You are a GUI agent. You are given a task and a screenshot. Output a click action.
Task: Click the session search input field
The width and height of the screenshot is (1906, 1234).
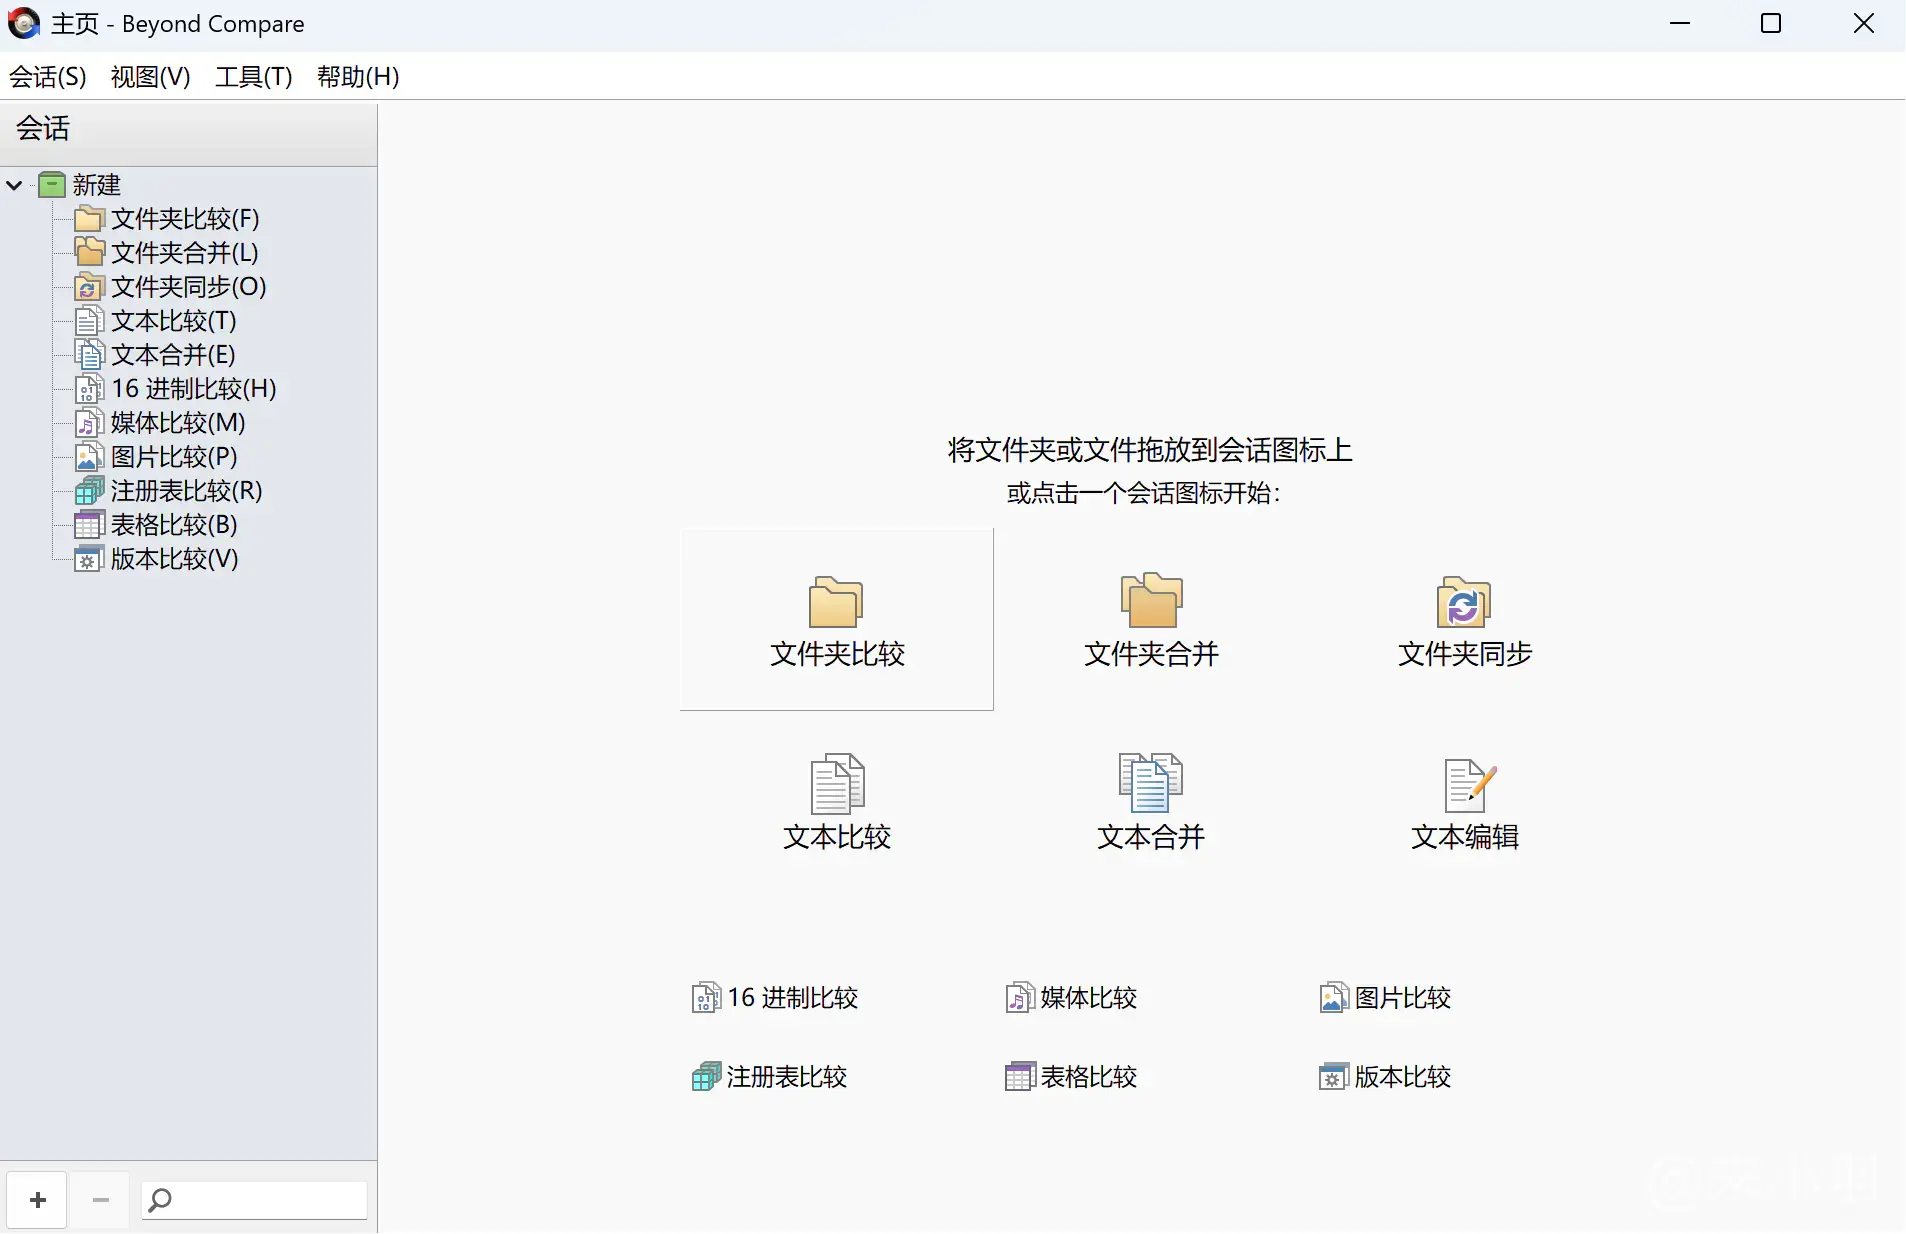(265, 1200)
